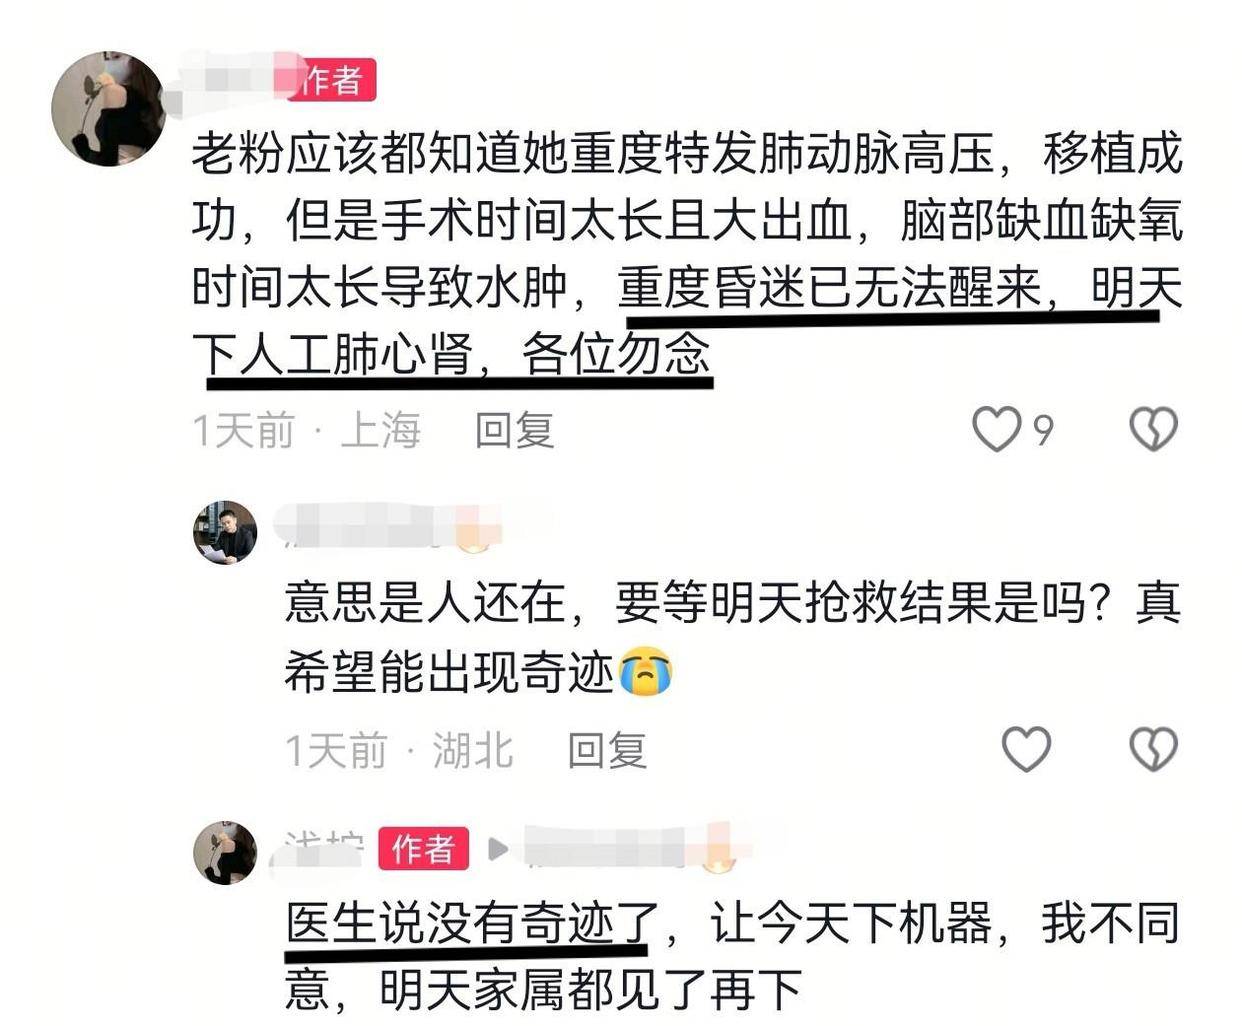This screenshot has height=1026, width=1242.
Task: Open the Hubei replier's avatar in suit
Action: [225, 532]
